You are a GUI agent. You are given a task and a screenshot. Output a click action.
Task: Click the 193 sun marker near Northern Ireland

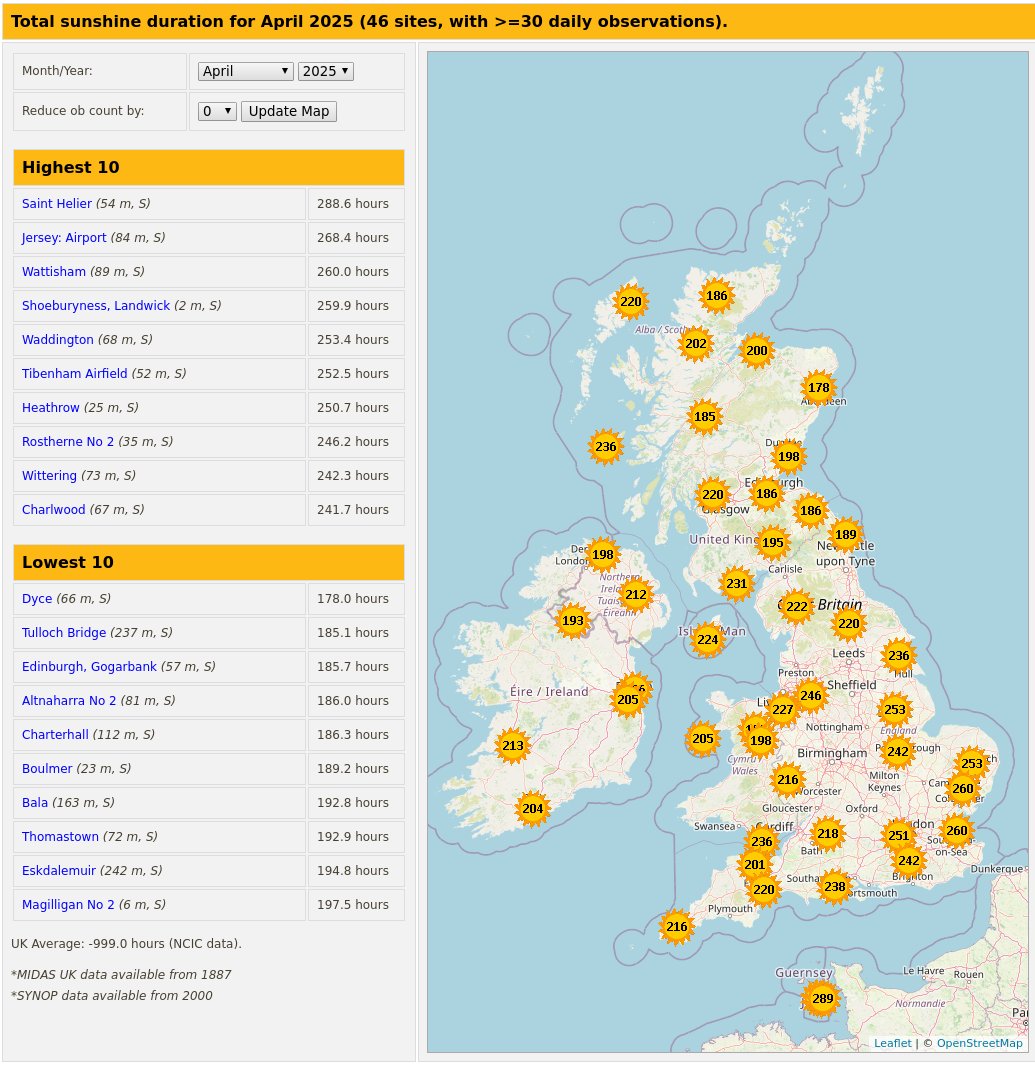572,620
